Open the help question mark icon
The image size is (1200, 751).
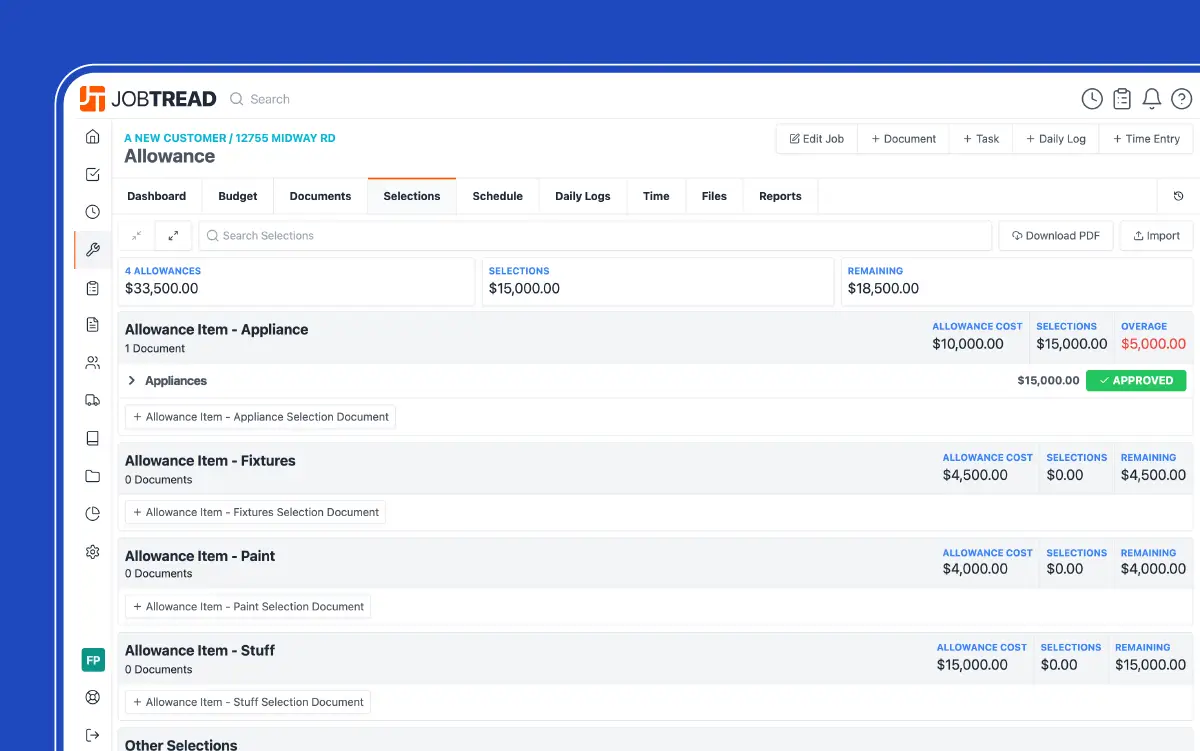point(1181,98)
